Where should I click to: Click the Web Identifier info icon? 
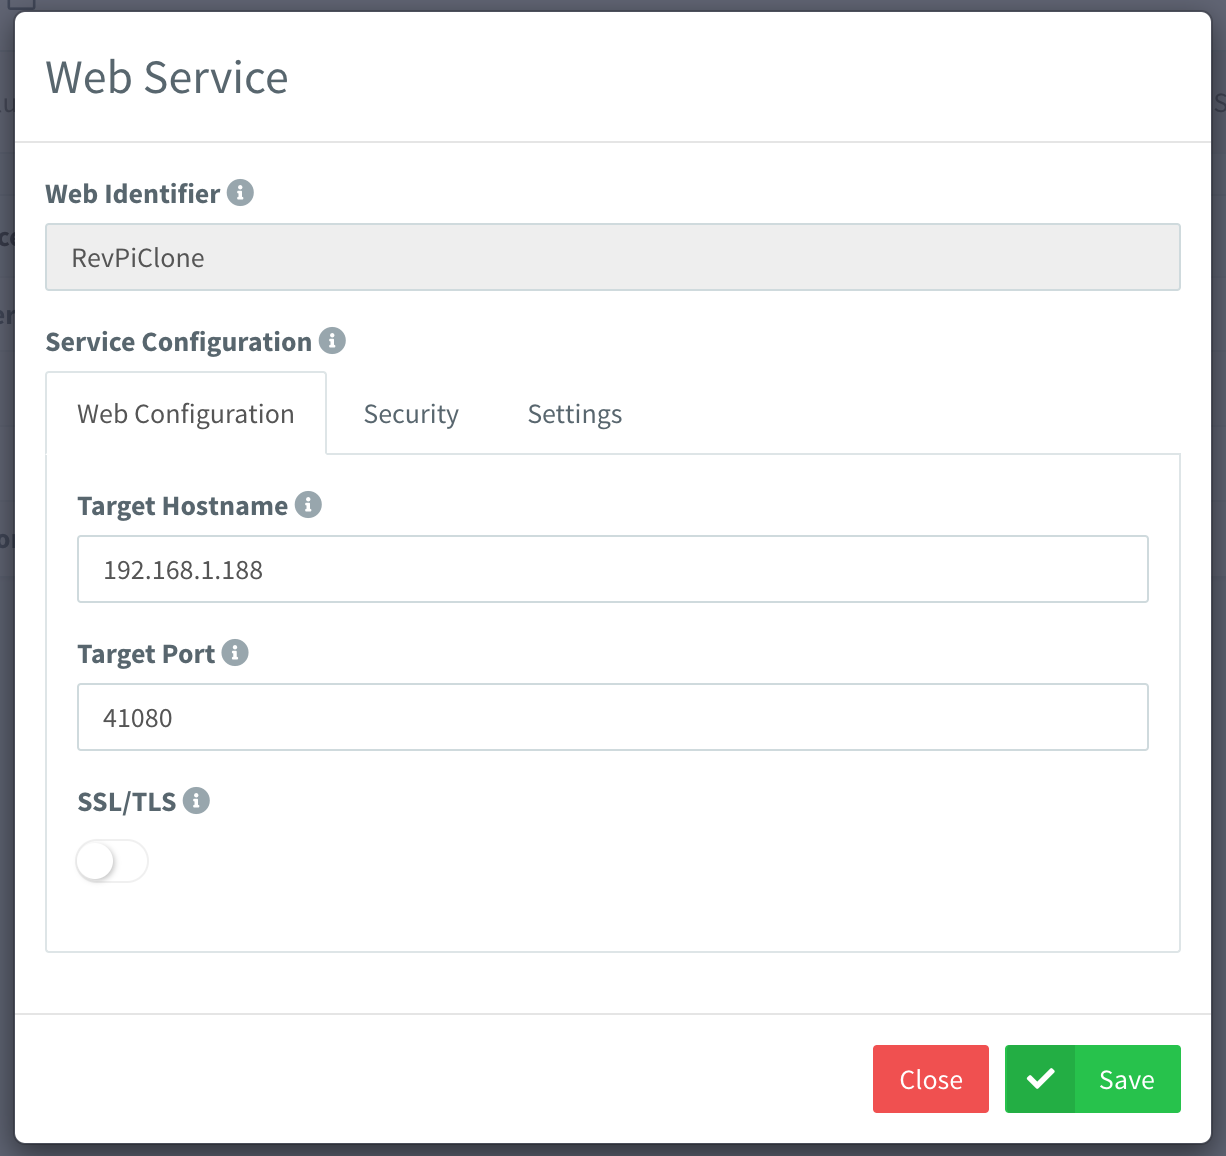click(240, 192)
